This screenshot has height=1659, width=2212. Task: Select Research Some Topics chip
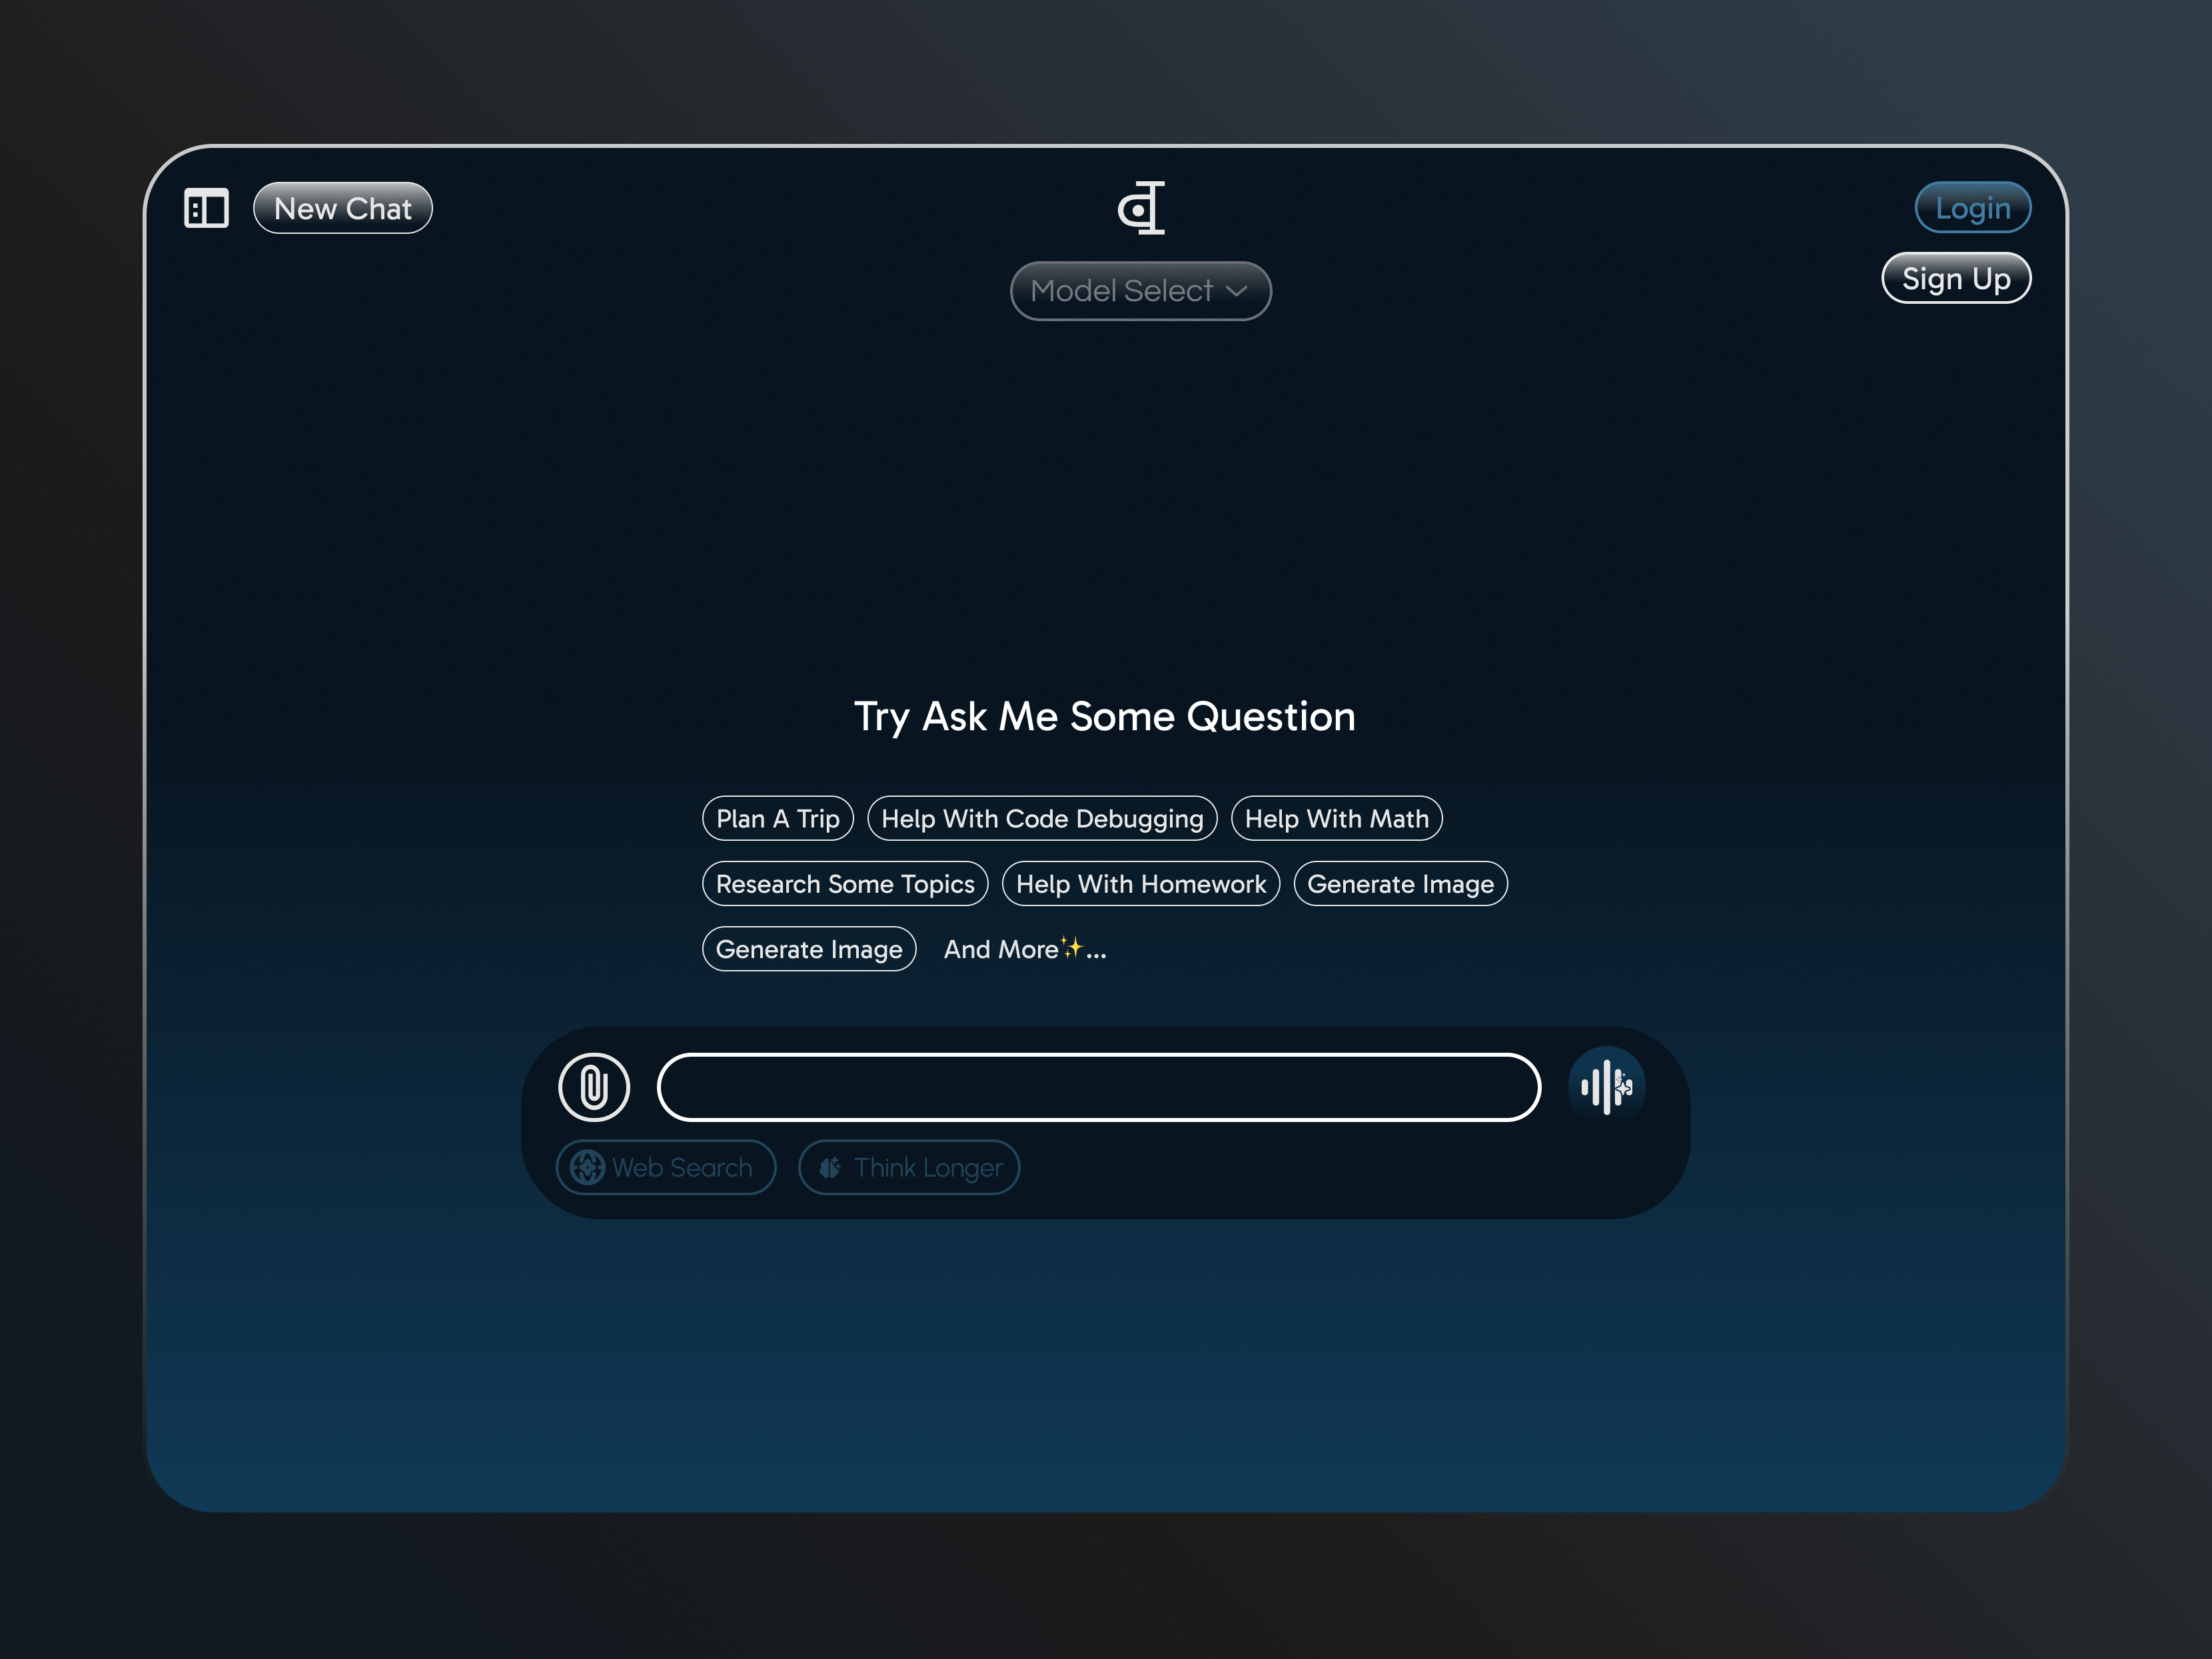click(x=845, y=884)
